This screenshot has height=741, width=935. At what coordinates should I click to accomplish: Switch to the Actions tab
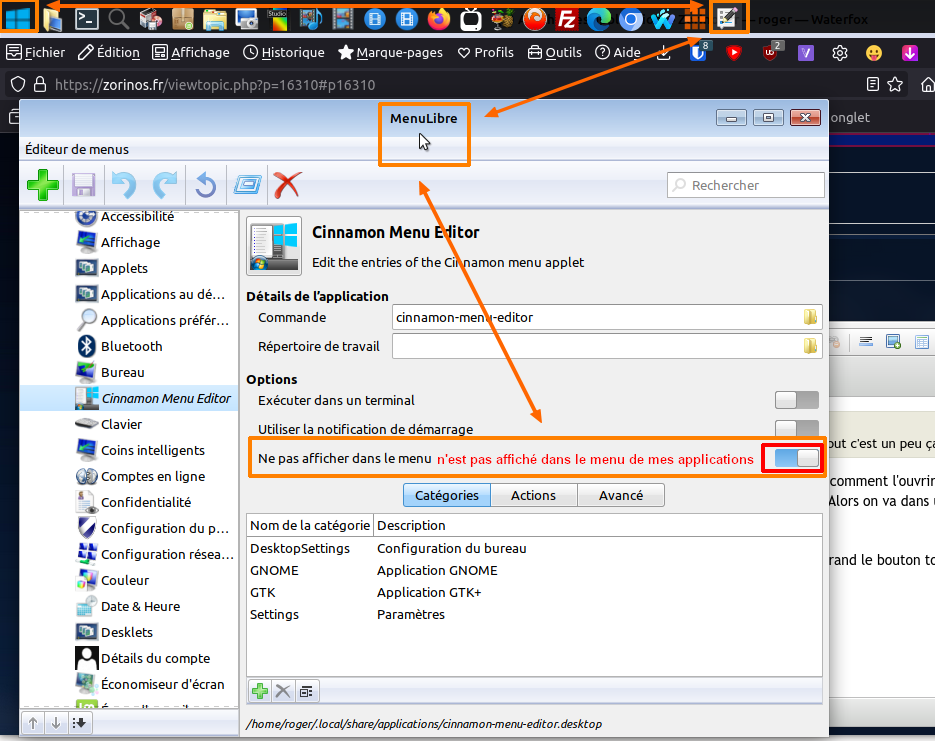click(x=533, y=495)
